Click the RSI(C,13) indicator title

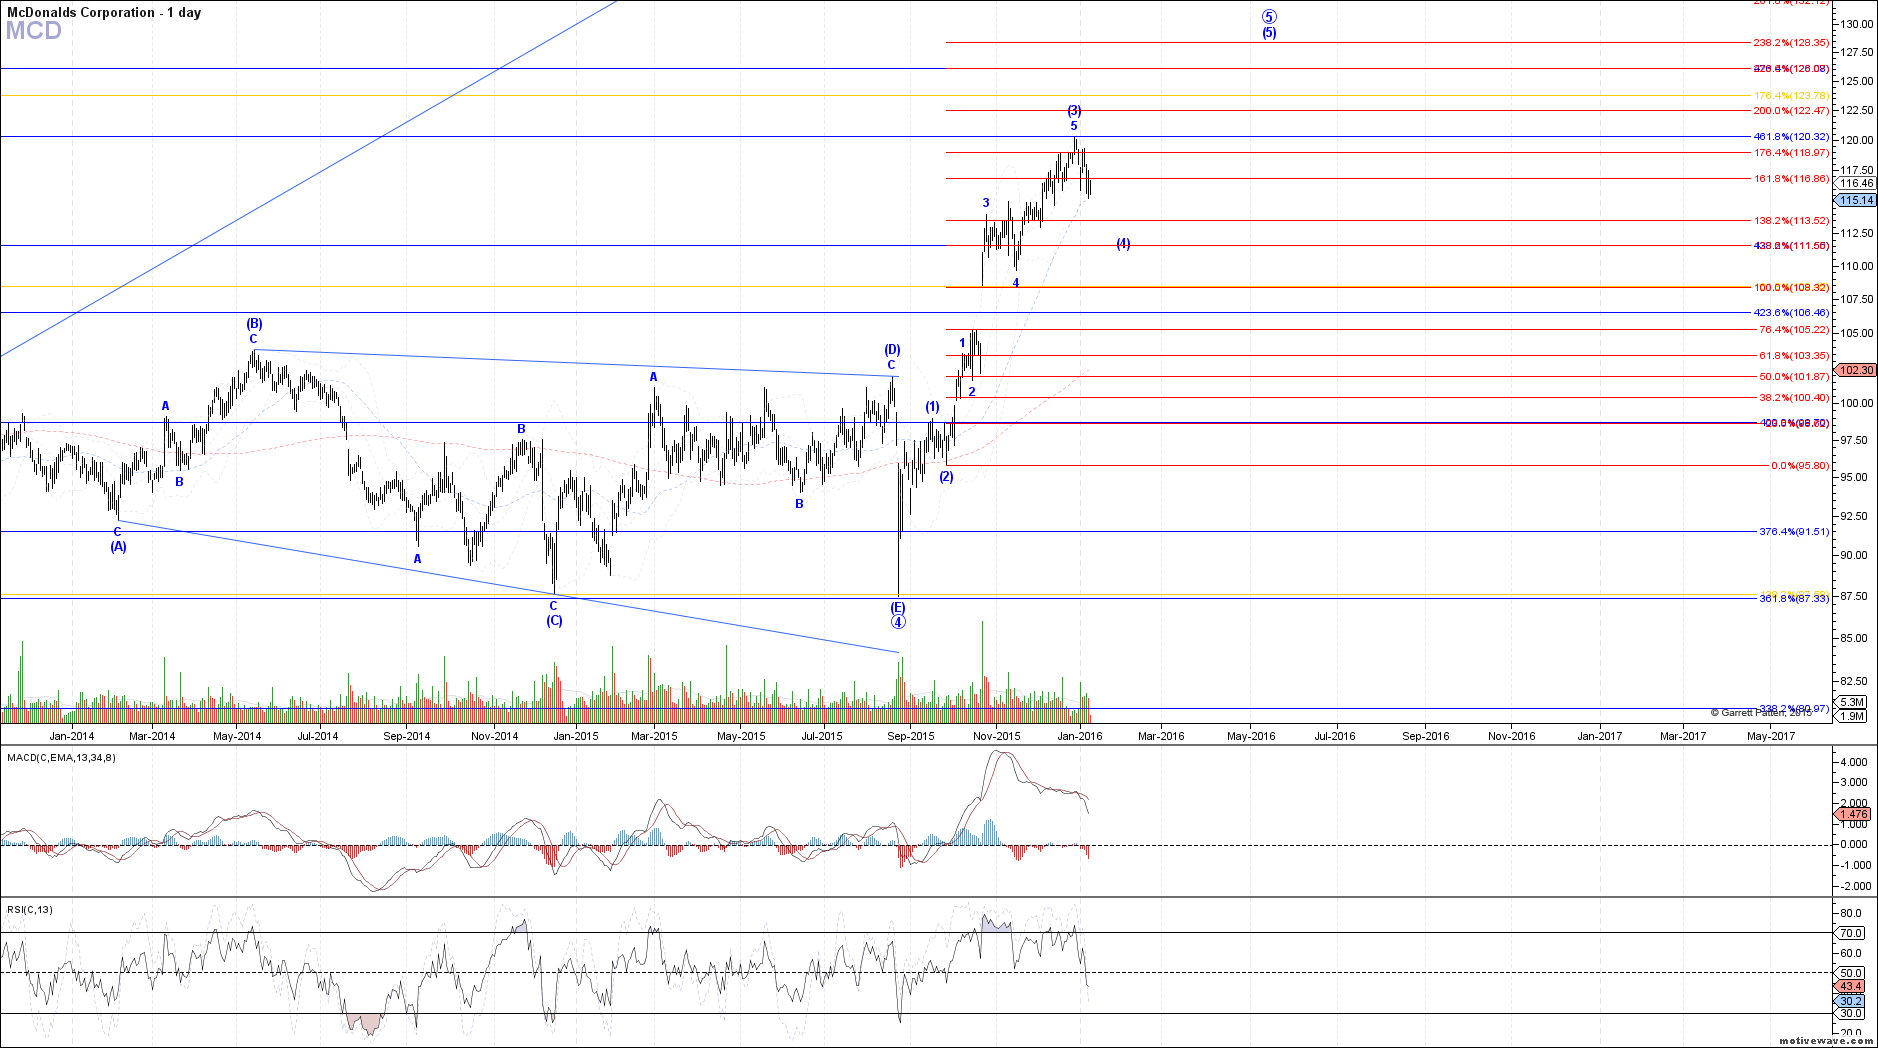[x=30, y=909]
